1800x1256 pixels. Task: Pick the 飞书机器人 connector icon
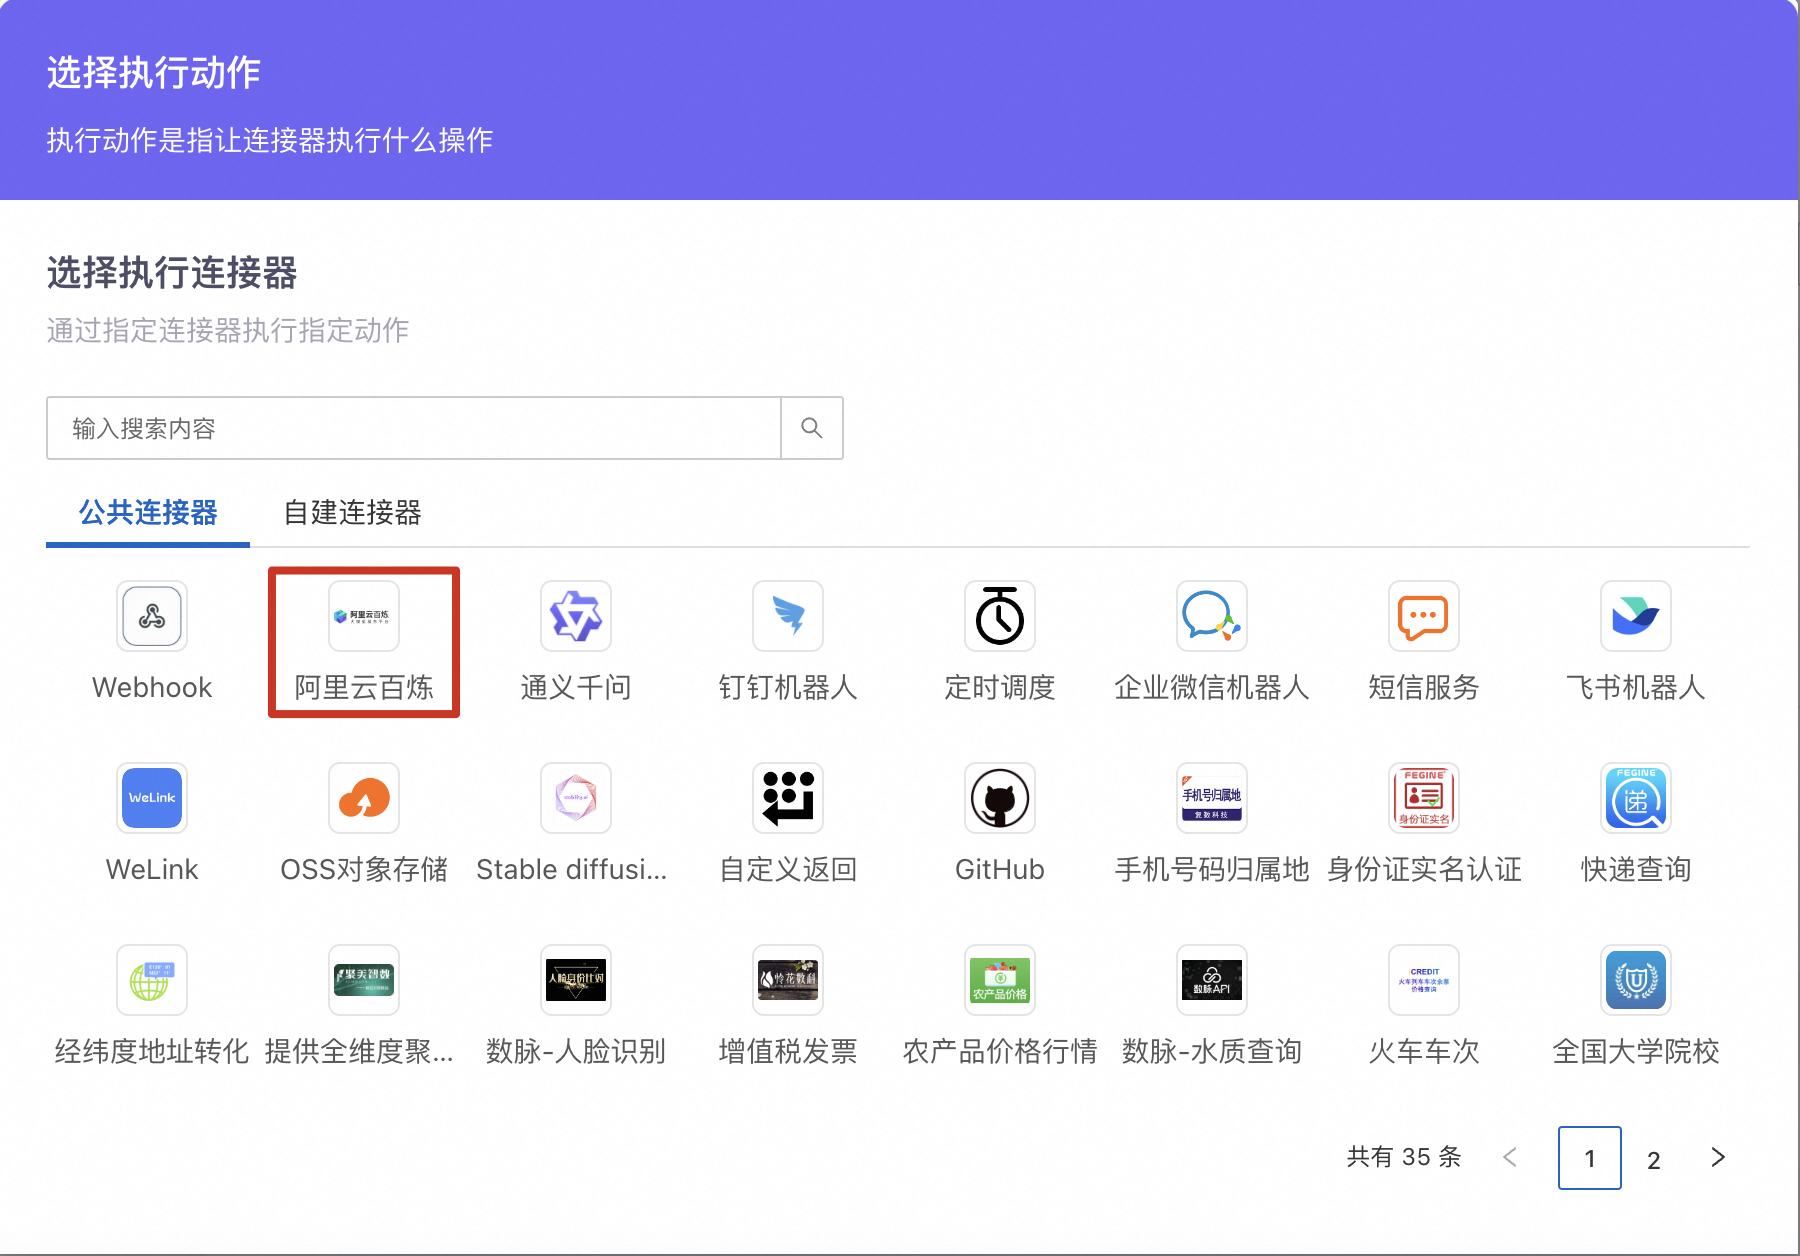(x=1636, y=616)
